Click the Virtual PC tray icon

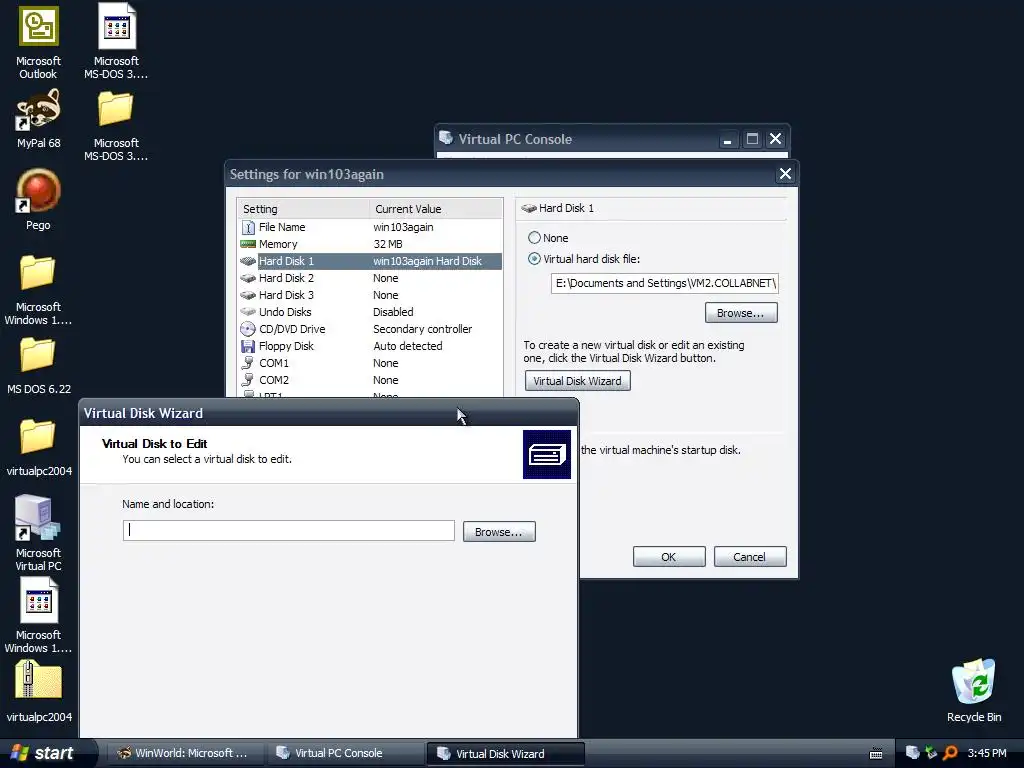point(912,753)
